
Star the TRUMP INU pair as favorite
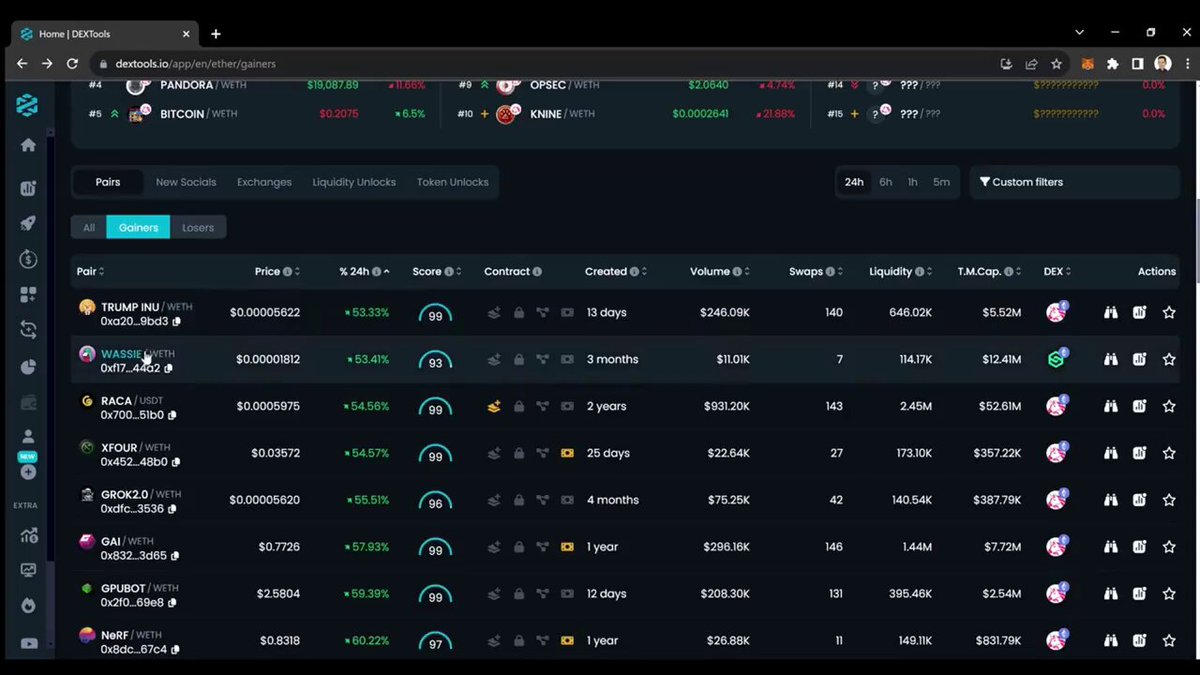click(x=1168, y=313)
